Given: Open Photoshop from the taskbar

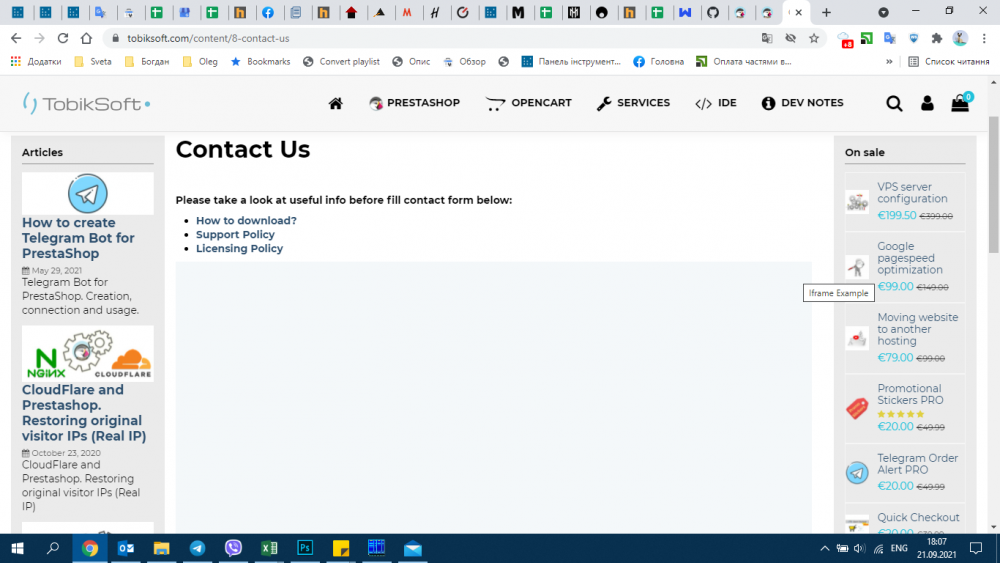Looking at the screenshot, I should coord(305,548).
